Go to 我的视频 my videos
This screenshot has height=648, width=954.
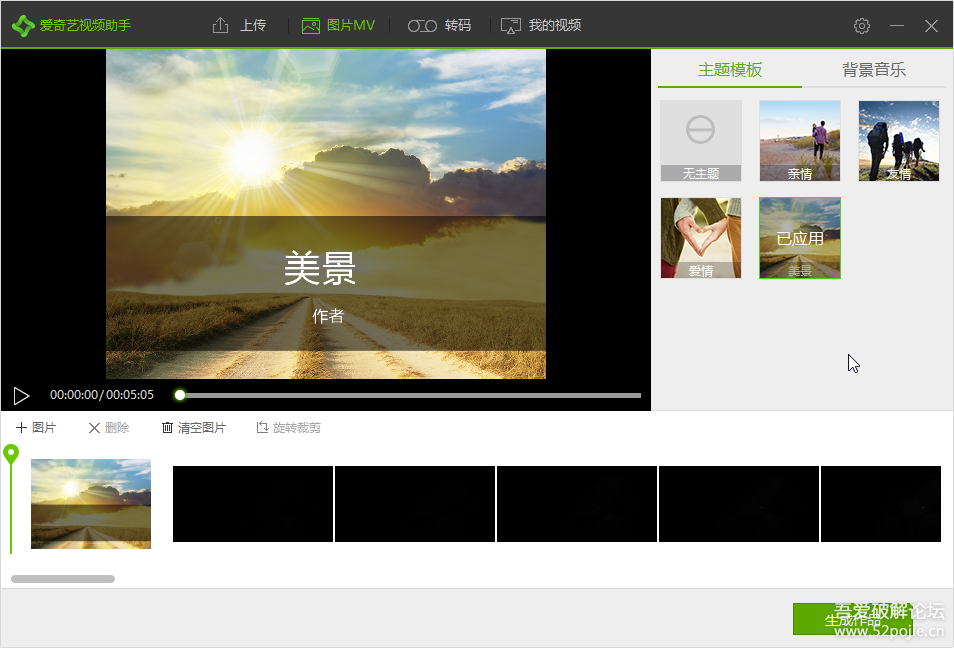[541, 25]
